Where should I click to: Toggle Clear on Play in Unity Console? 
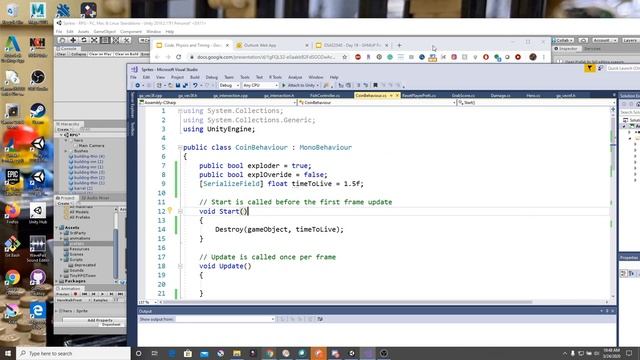[100, 54]
